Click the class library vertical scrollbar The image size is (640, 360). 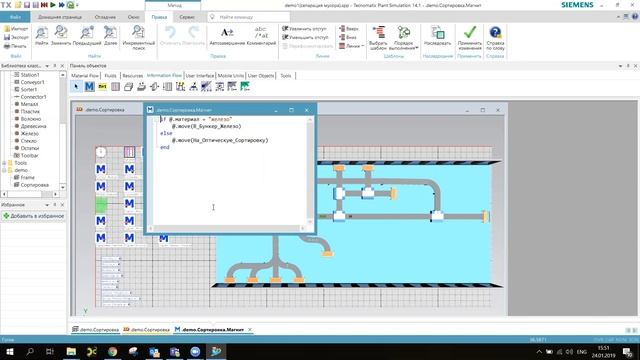(63, 131)
